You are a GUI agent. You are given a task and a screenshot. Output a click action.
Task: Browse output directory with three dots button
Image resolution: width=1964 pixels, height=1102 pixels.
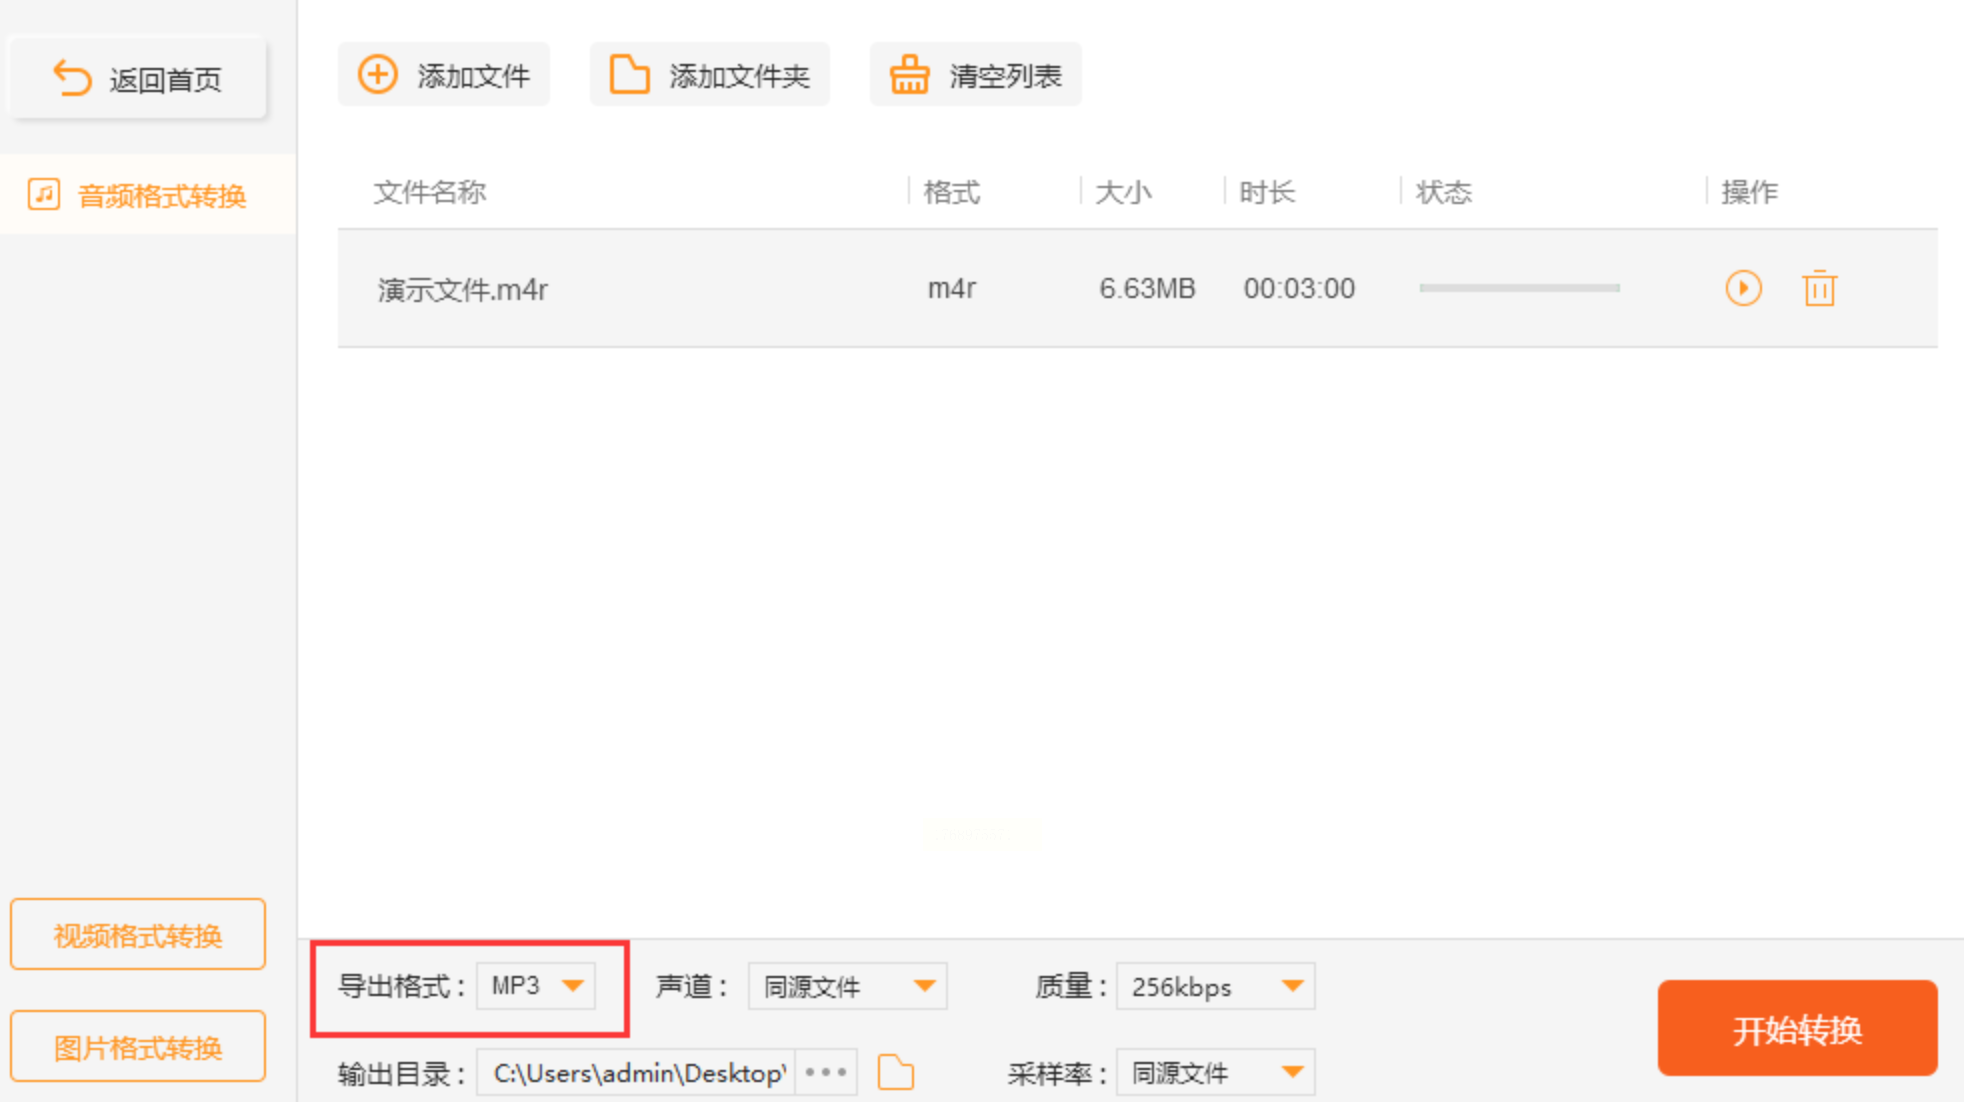[x=826, y=1073]
